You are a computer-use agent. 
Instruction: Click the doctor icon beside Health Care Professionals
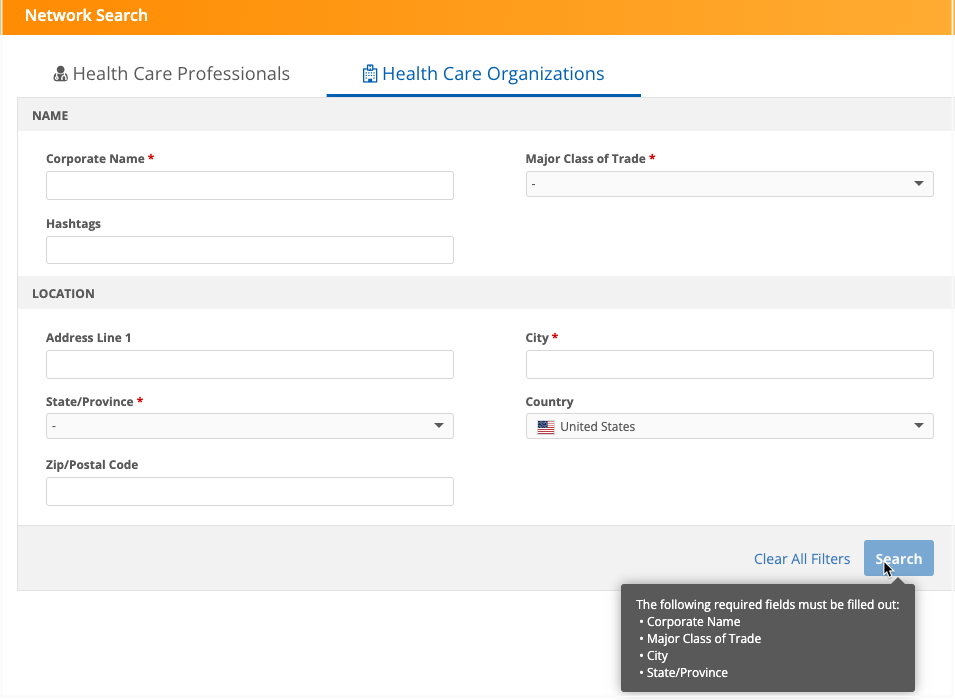(60, 74)
